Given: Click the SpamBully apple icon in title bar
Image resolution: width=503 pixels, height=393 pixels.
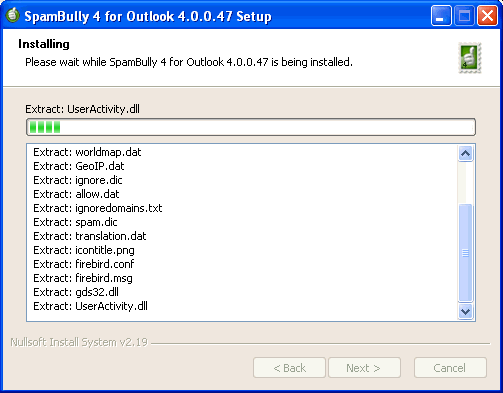Looking at the screenshot, I should click(12, 15).
